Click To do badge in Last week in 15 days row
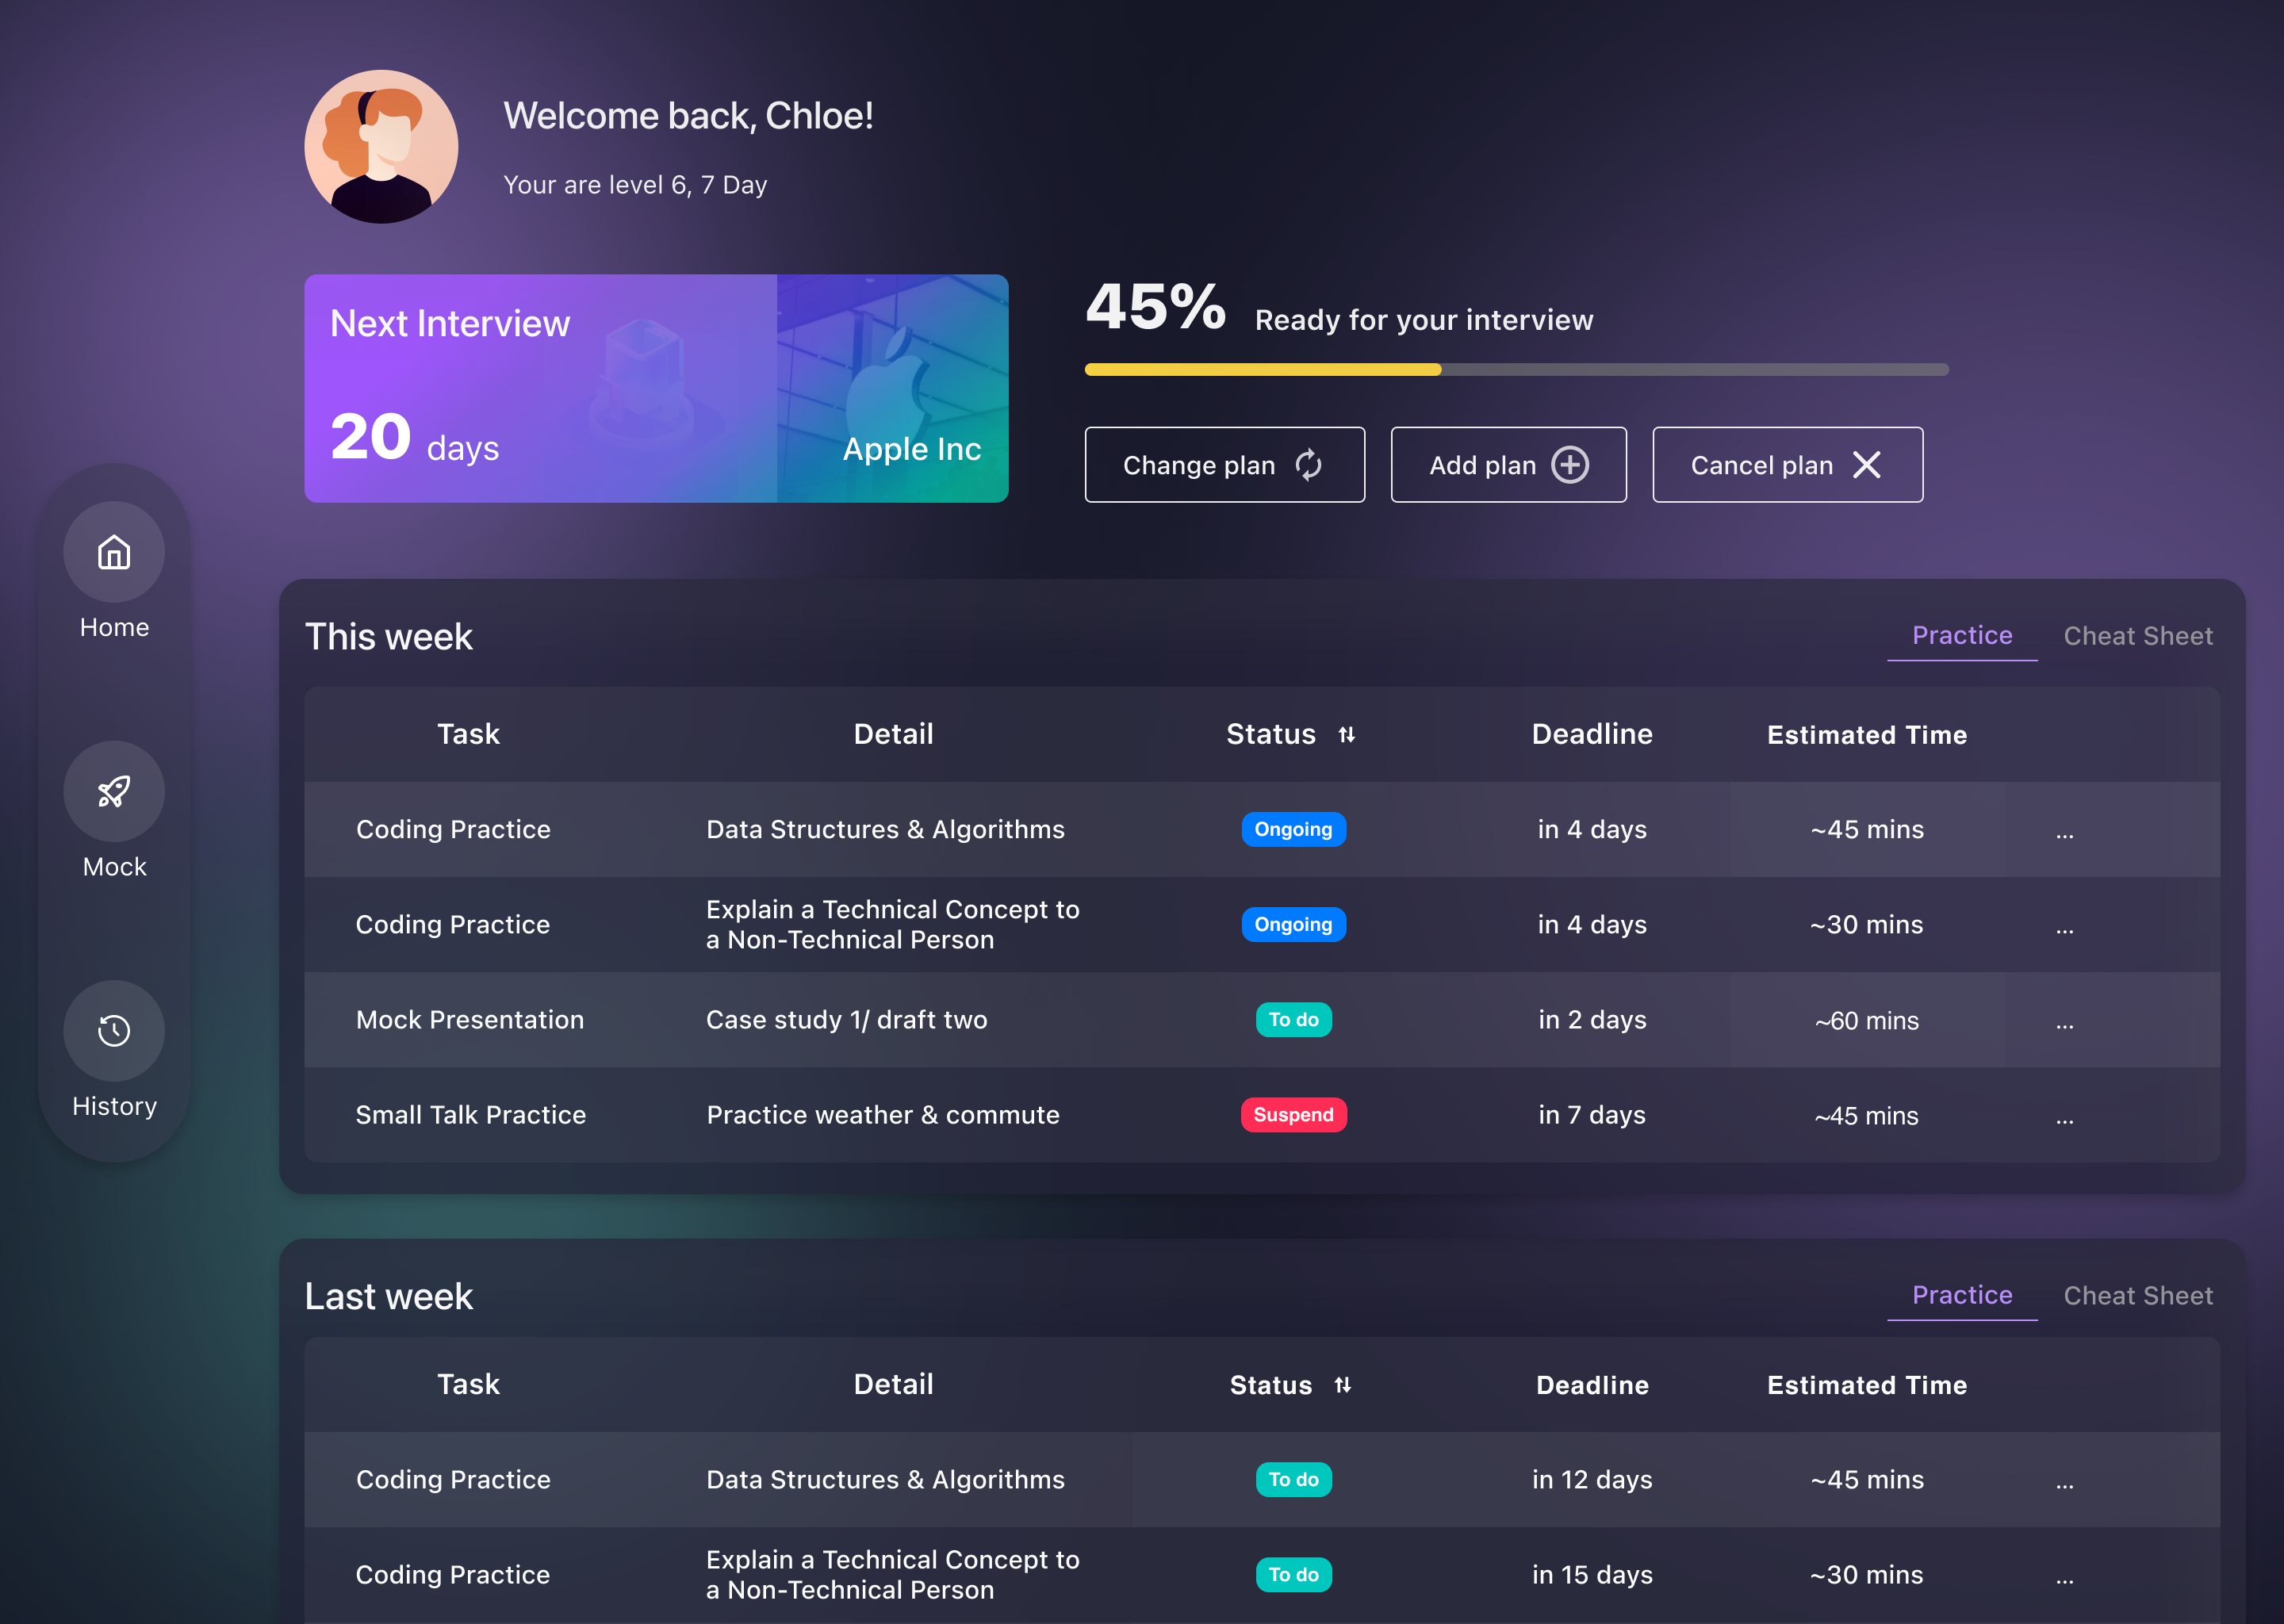2284x1624 pixels. (x=1293, y=1575)
